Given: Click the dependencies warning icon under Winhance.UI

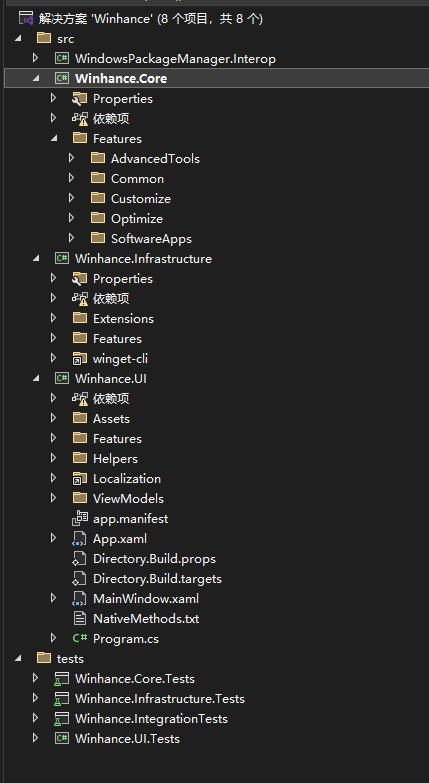Looking at the screenshot, I should tap(80, 398).
